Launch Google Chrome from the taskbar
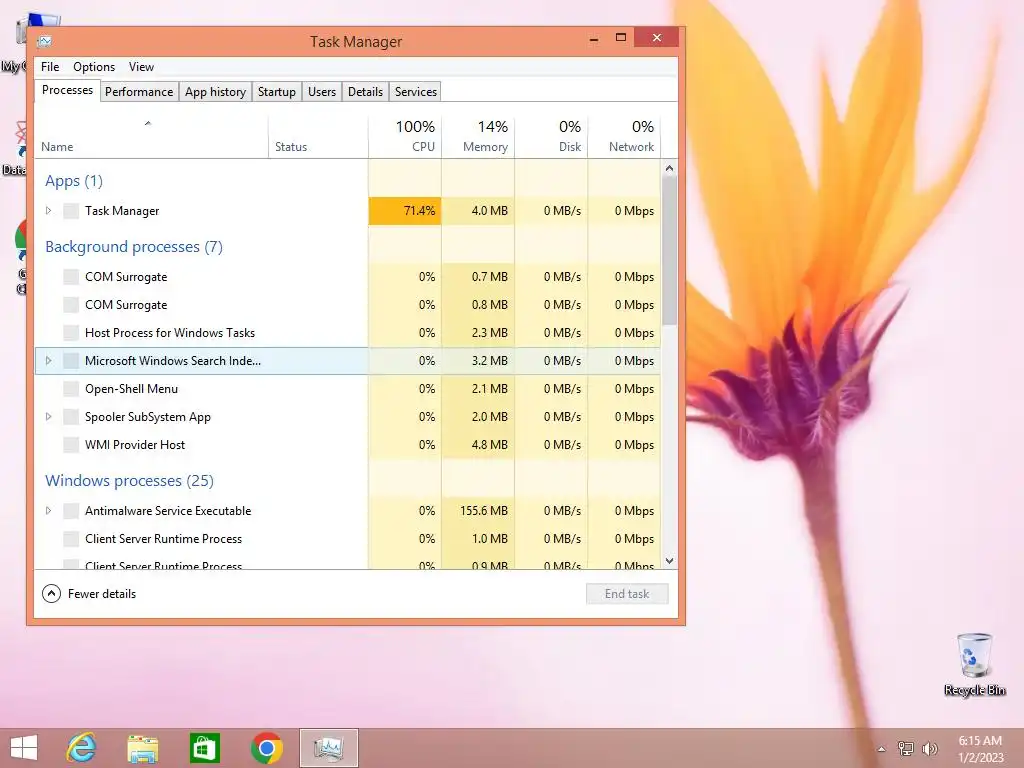The image size is (1024, 768). point(266,748)
